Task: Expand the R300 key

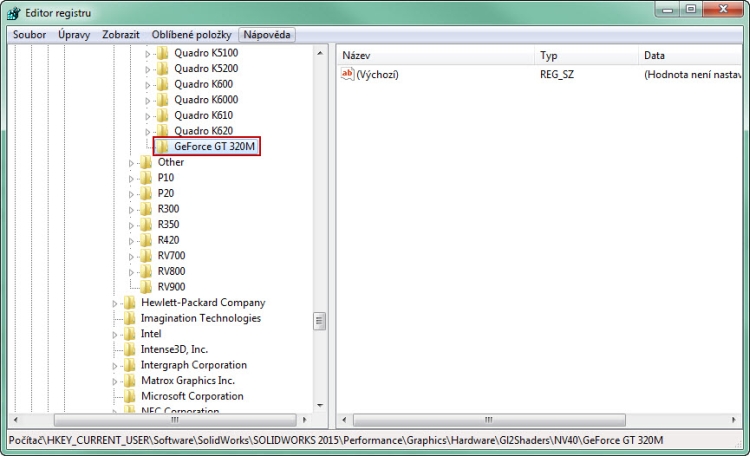Action: [x=131, y=210]
